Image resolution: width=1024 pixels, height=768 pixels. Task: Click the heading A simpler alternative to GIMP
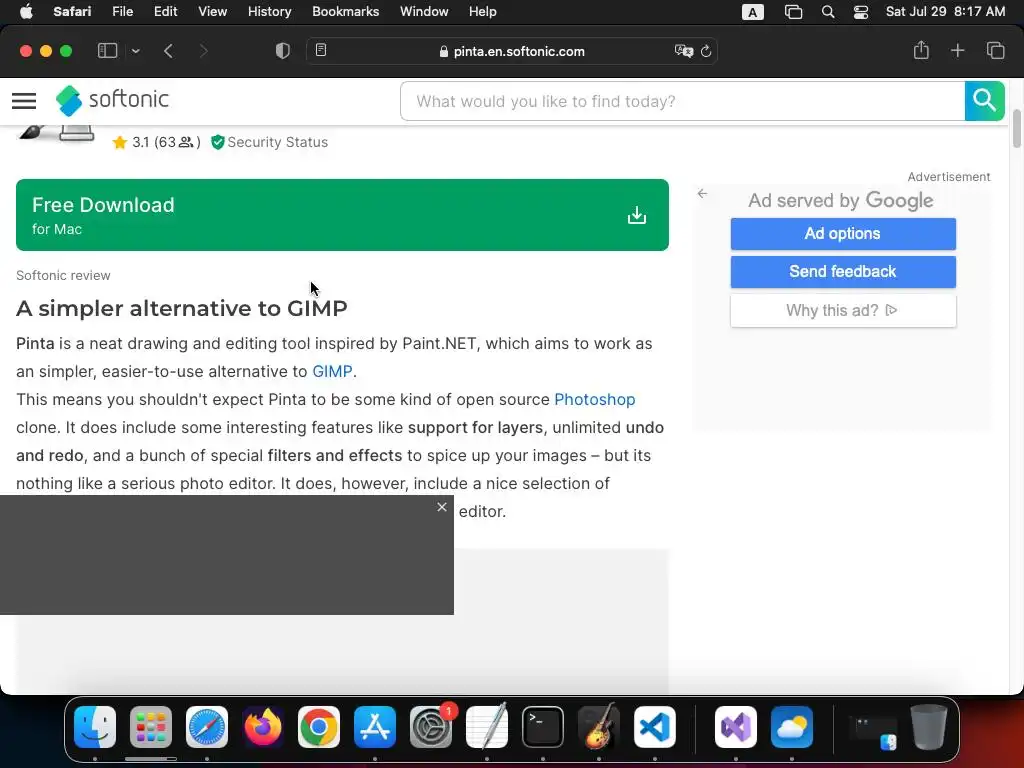(182, 308)
